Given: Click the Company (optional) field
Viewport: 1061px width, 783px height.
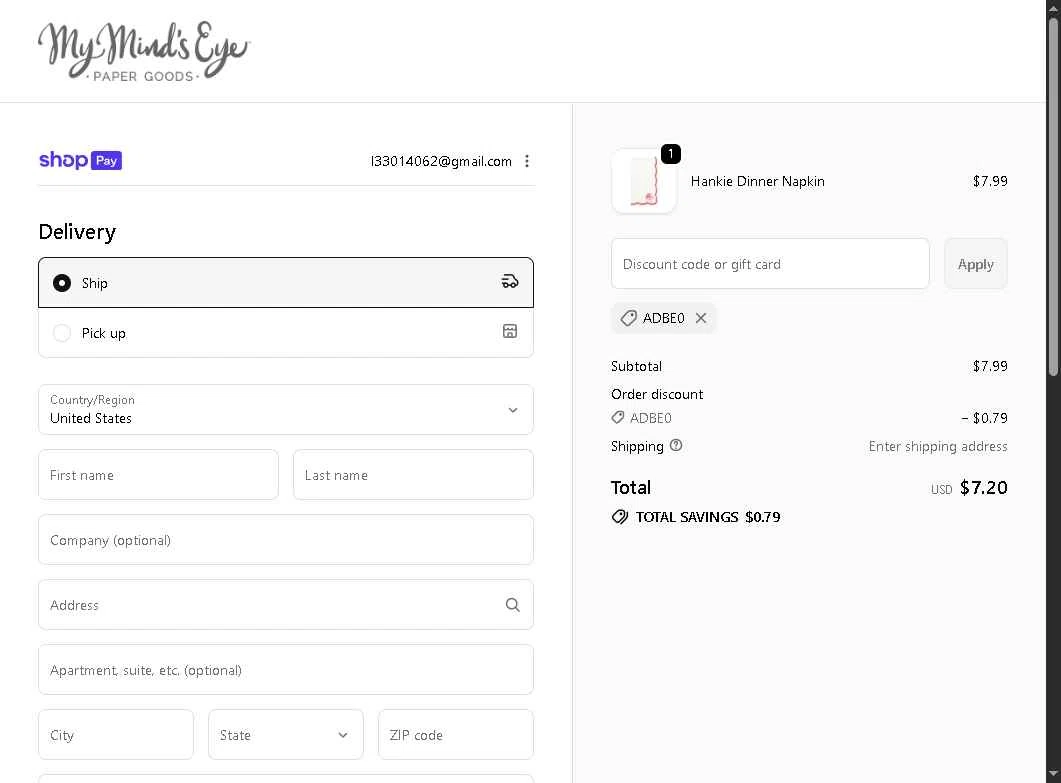Looking at the screenshot, I should click(286, 539).
